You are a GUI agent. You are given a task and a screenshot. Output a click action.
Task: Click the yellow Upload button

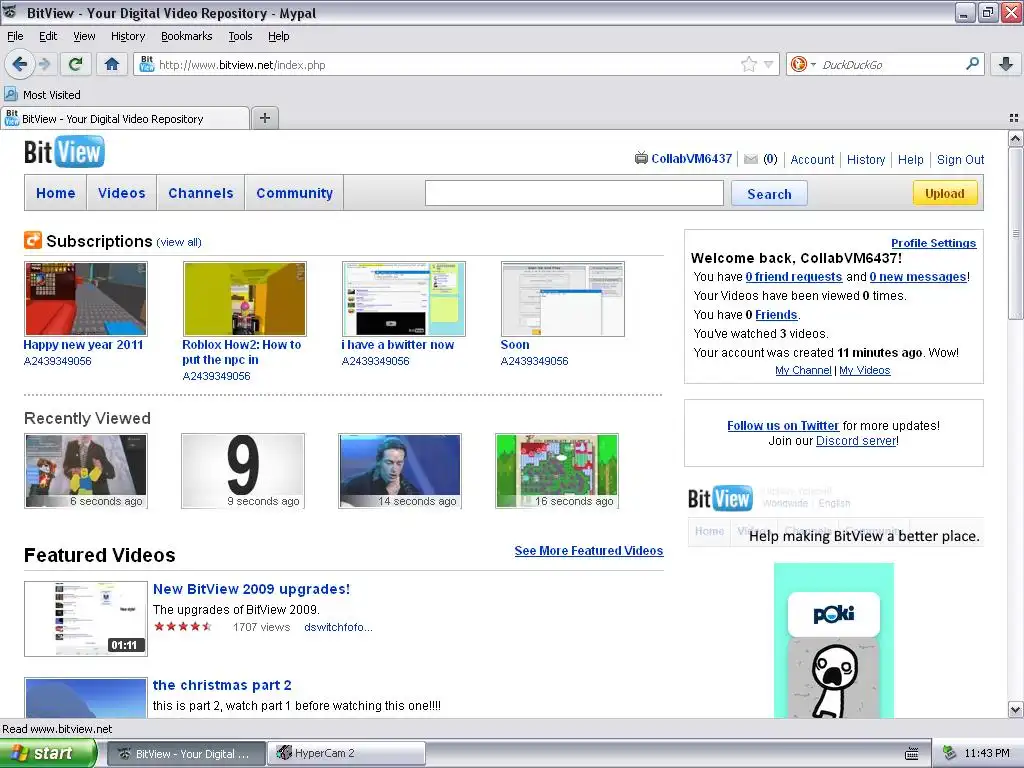point(944,193)
